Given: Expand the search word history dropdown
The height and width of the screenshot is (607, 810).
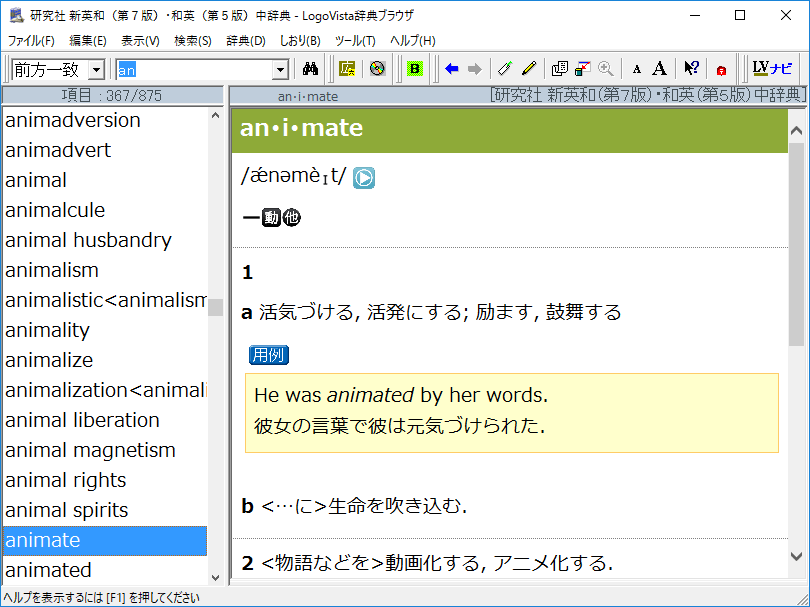Looking at the screenshot, I should pyautogui.click(x=280, y=69).
